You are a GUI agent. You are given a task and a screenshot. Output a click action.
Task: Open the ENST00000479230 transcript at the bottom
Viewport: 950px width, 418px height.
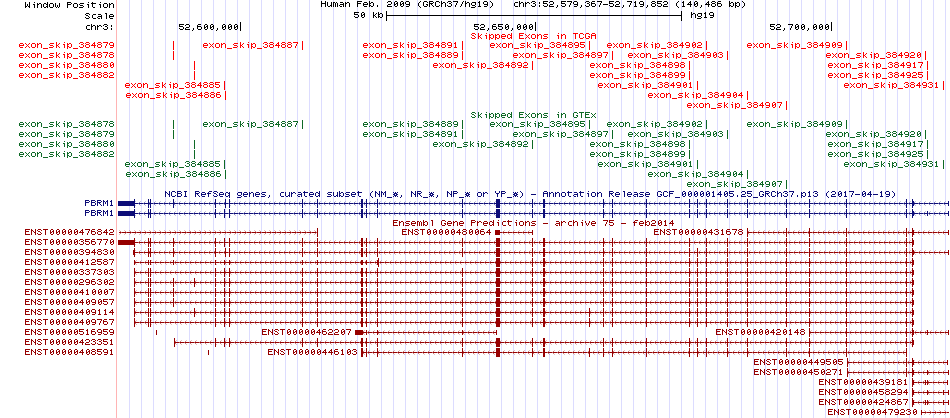pyautogui.click(x=872, y=412)
